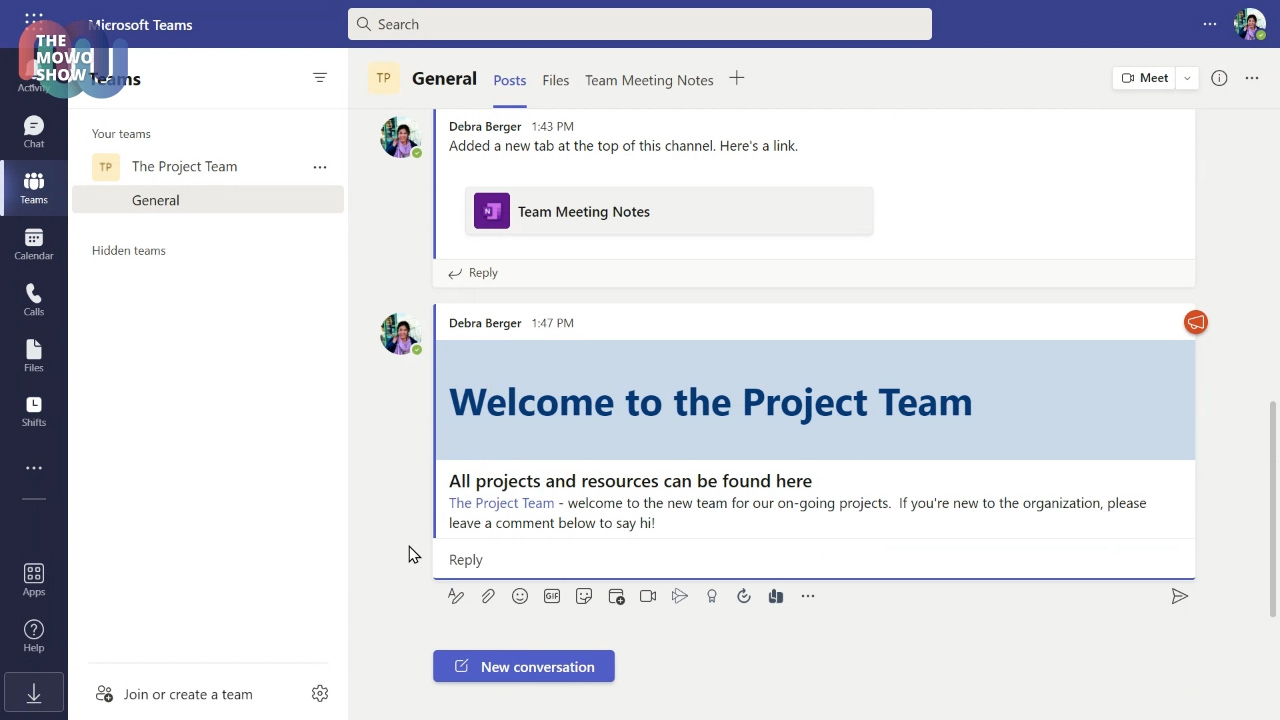The width and height of the screenshot is (1280, 720).
Task: Start a New conversation
Action: 524,667
